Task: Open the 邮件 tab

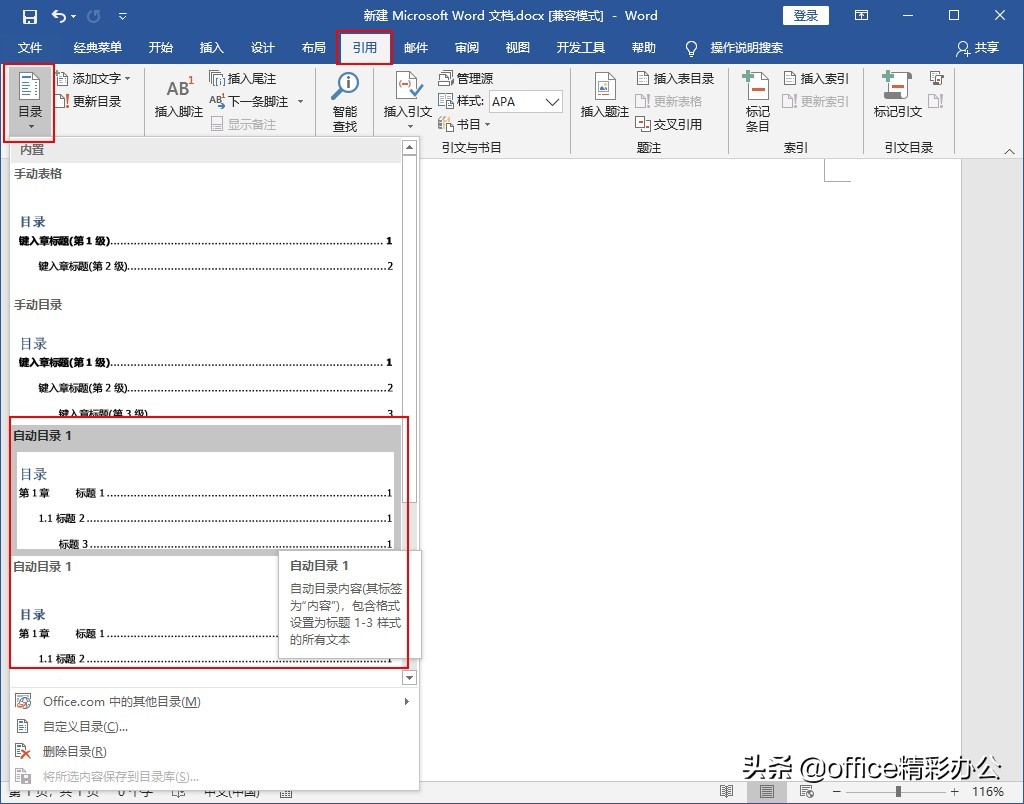Action: coord(415,48)
